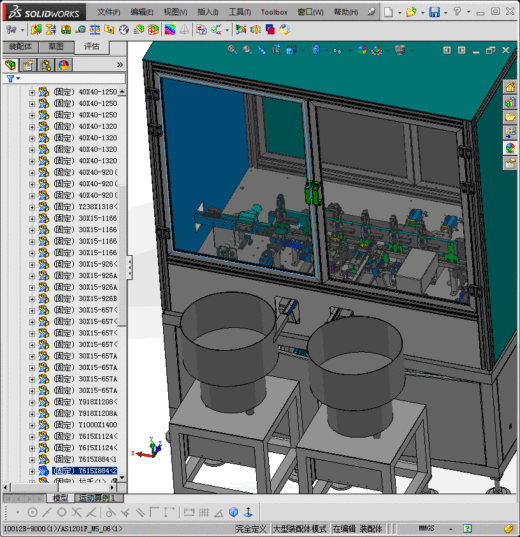Toggle the smart dimension sketch tool
This screenshot has width=520, height=537.
click(189, 512)
